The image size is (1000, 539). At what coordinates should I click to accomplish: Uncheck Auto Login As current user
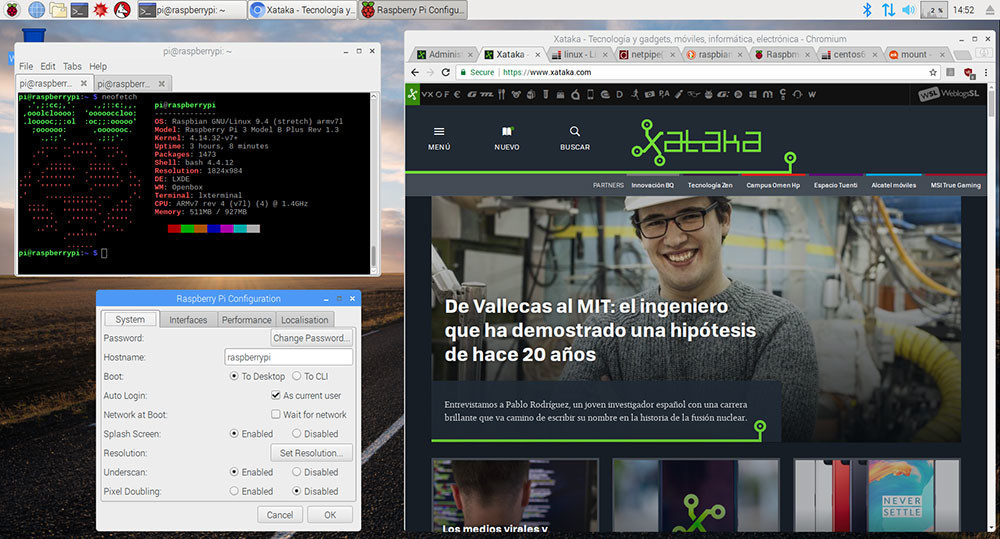(x=275, y=396)
